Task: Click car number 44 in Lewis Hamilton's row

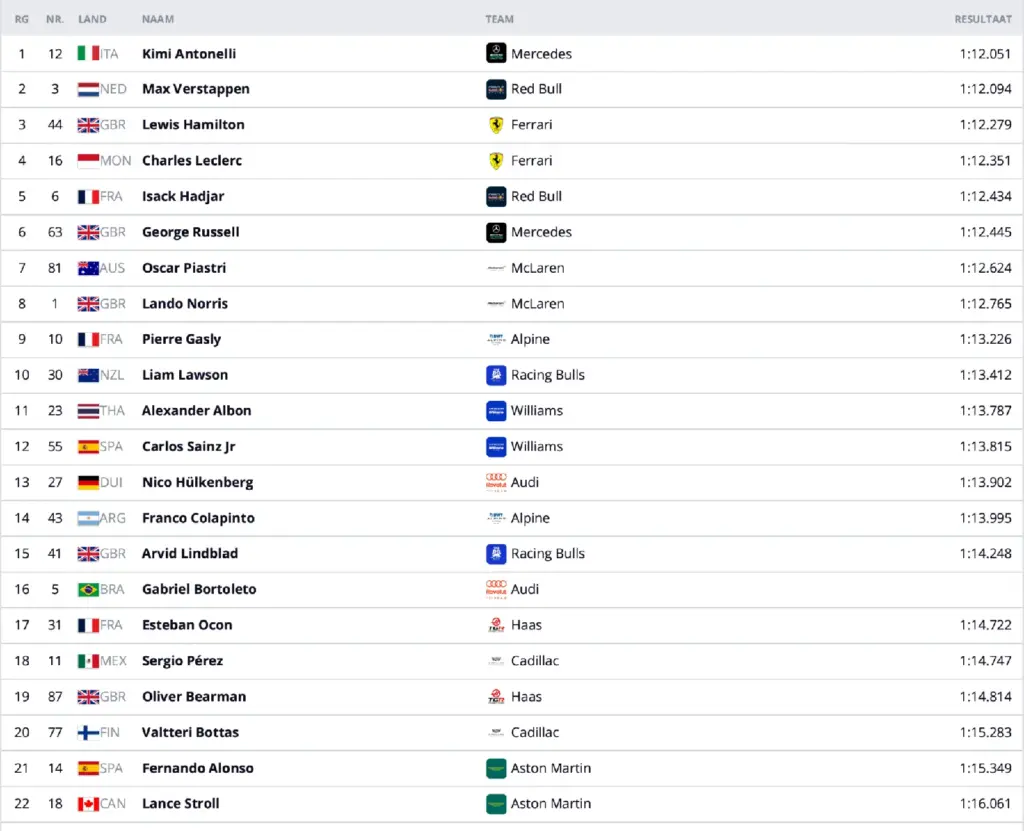Action: (55, 125)
